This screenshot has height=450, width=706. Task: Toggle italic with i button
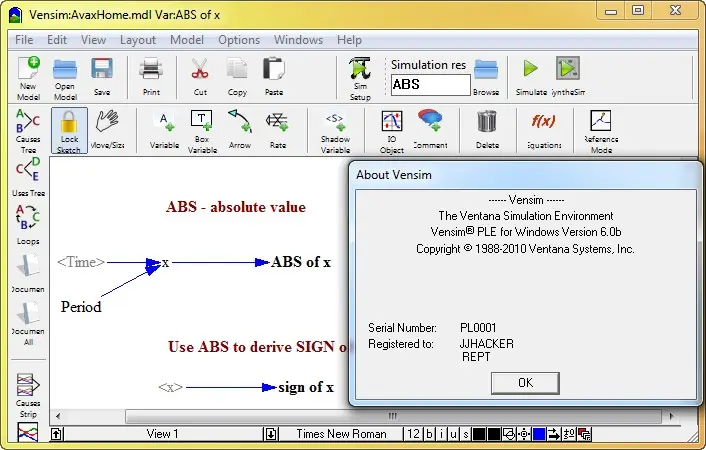click(x=441, y=434)
